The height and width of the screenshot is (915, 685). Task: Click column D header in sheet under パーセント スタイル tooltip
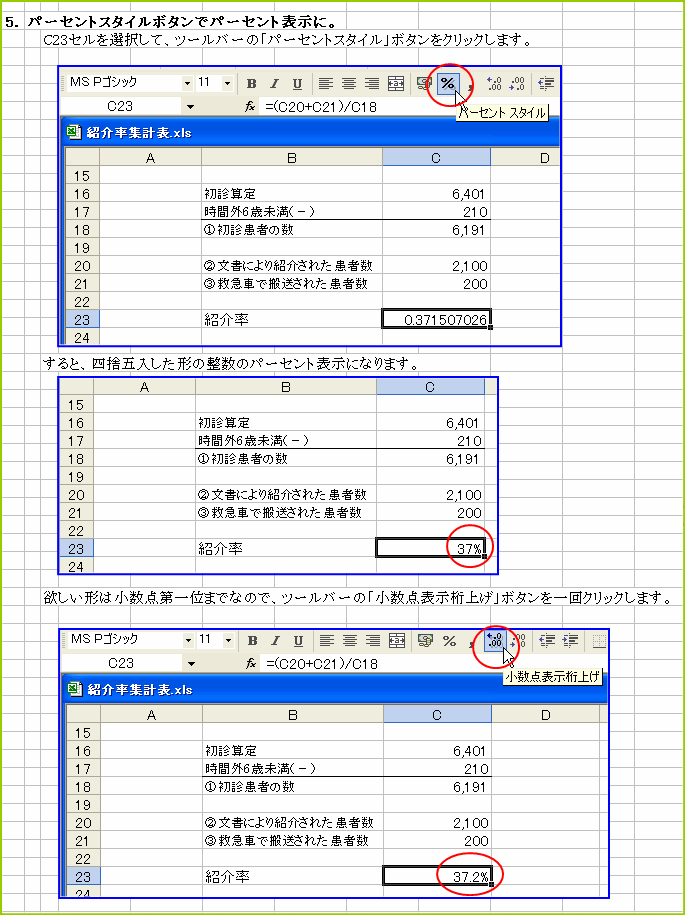[525, 158]
